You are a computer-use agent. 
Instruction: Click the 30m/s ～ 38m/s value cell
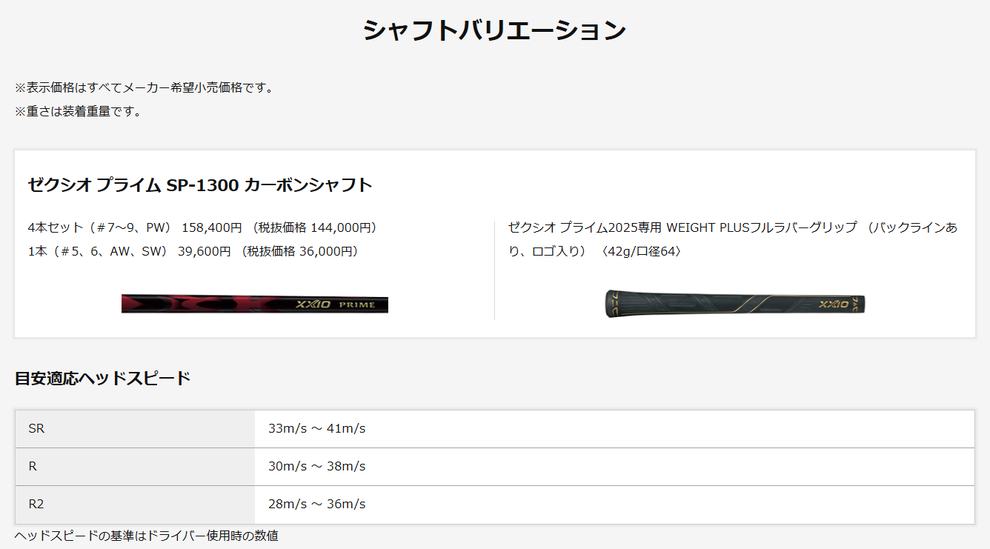614,466
